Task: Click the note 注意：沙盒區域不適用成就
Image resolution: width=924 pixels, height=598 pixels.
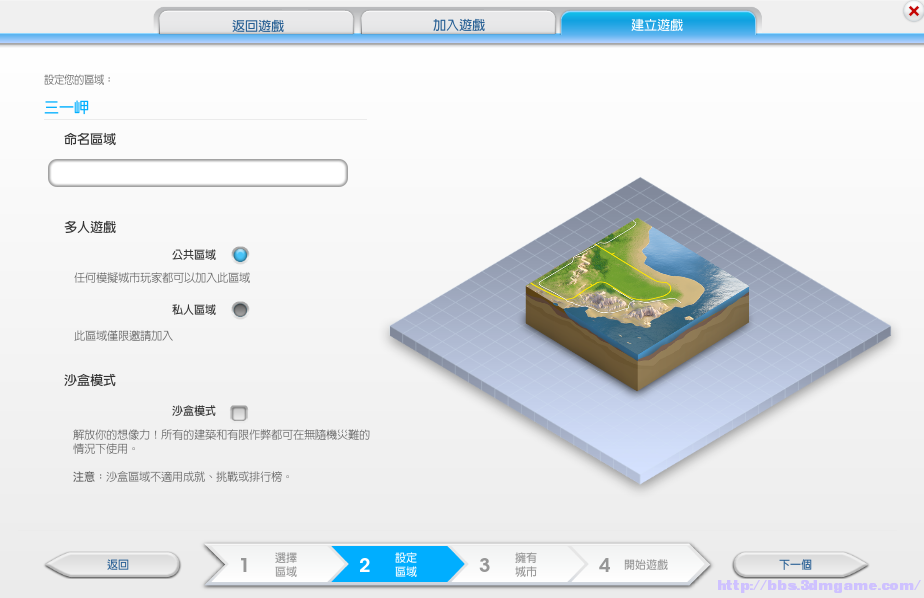Action: click(x=182, y=476)
